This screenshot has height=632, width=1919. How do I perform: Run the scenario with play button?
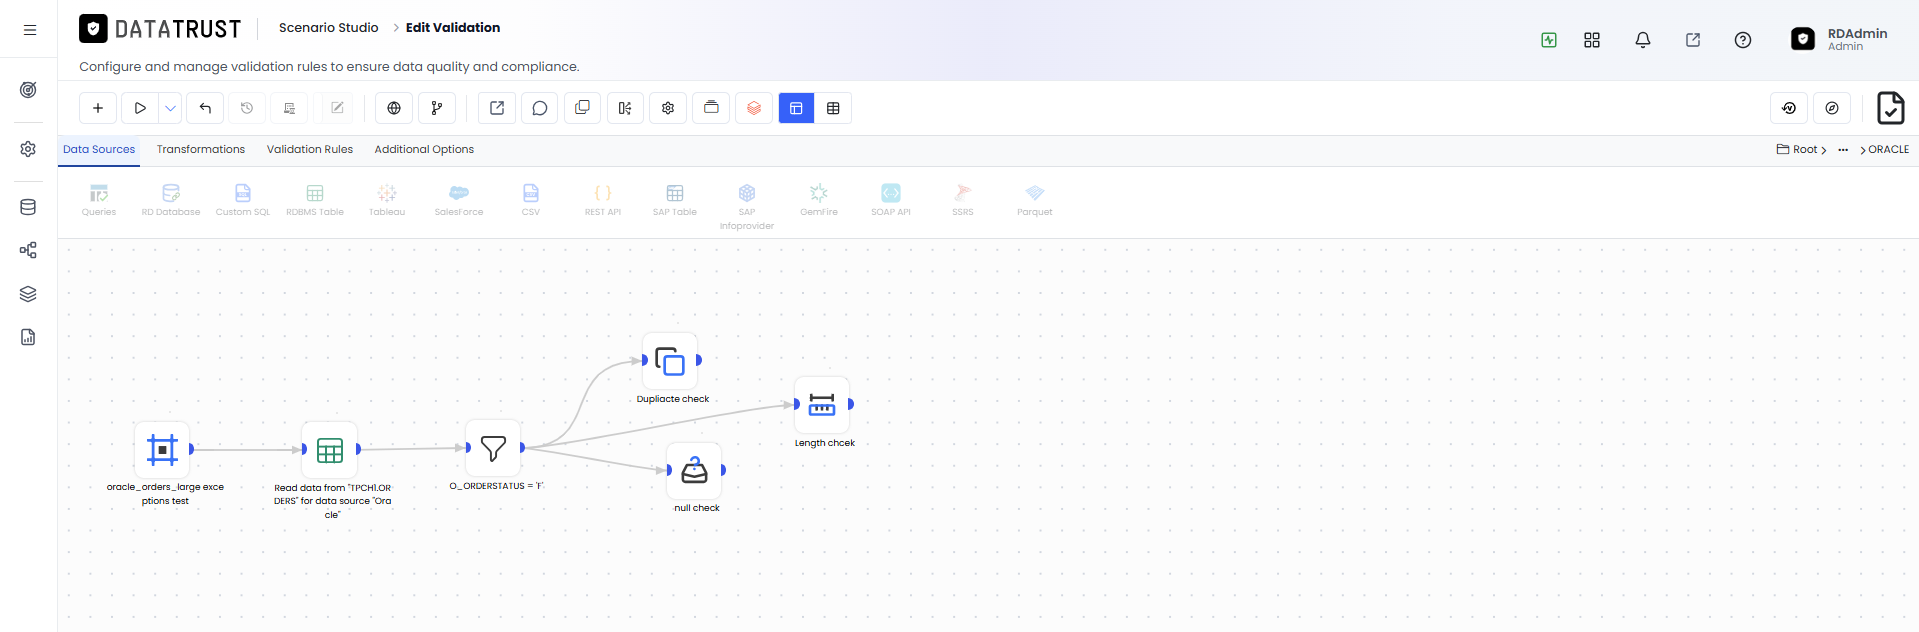tap(140, 108)
